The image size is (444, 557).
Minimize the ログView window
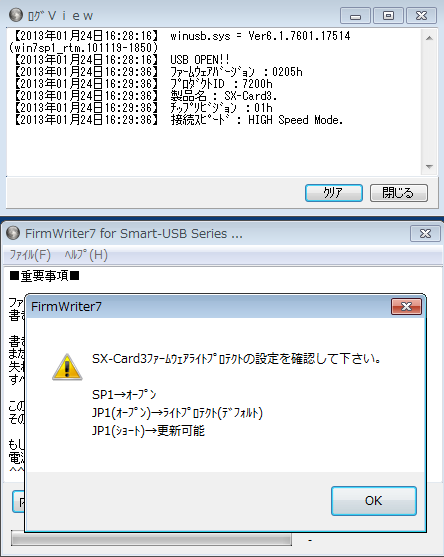(x=355, y=16)
